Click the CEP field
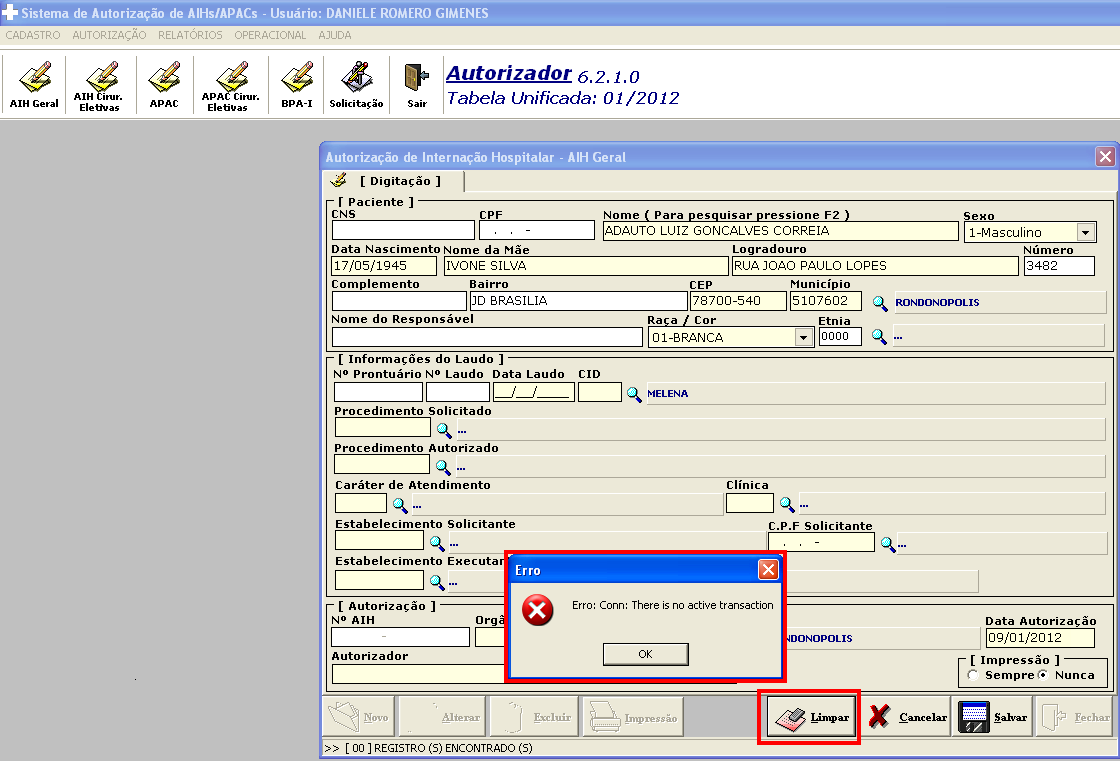Viewport: 1120px width, 761px height. click(x=738, y=301)
